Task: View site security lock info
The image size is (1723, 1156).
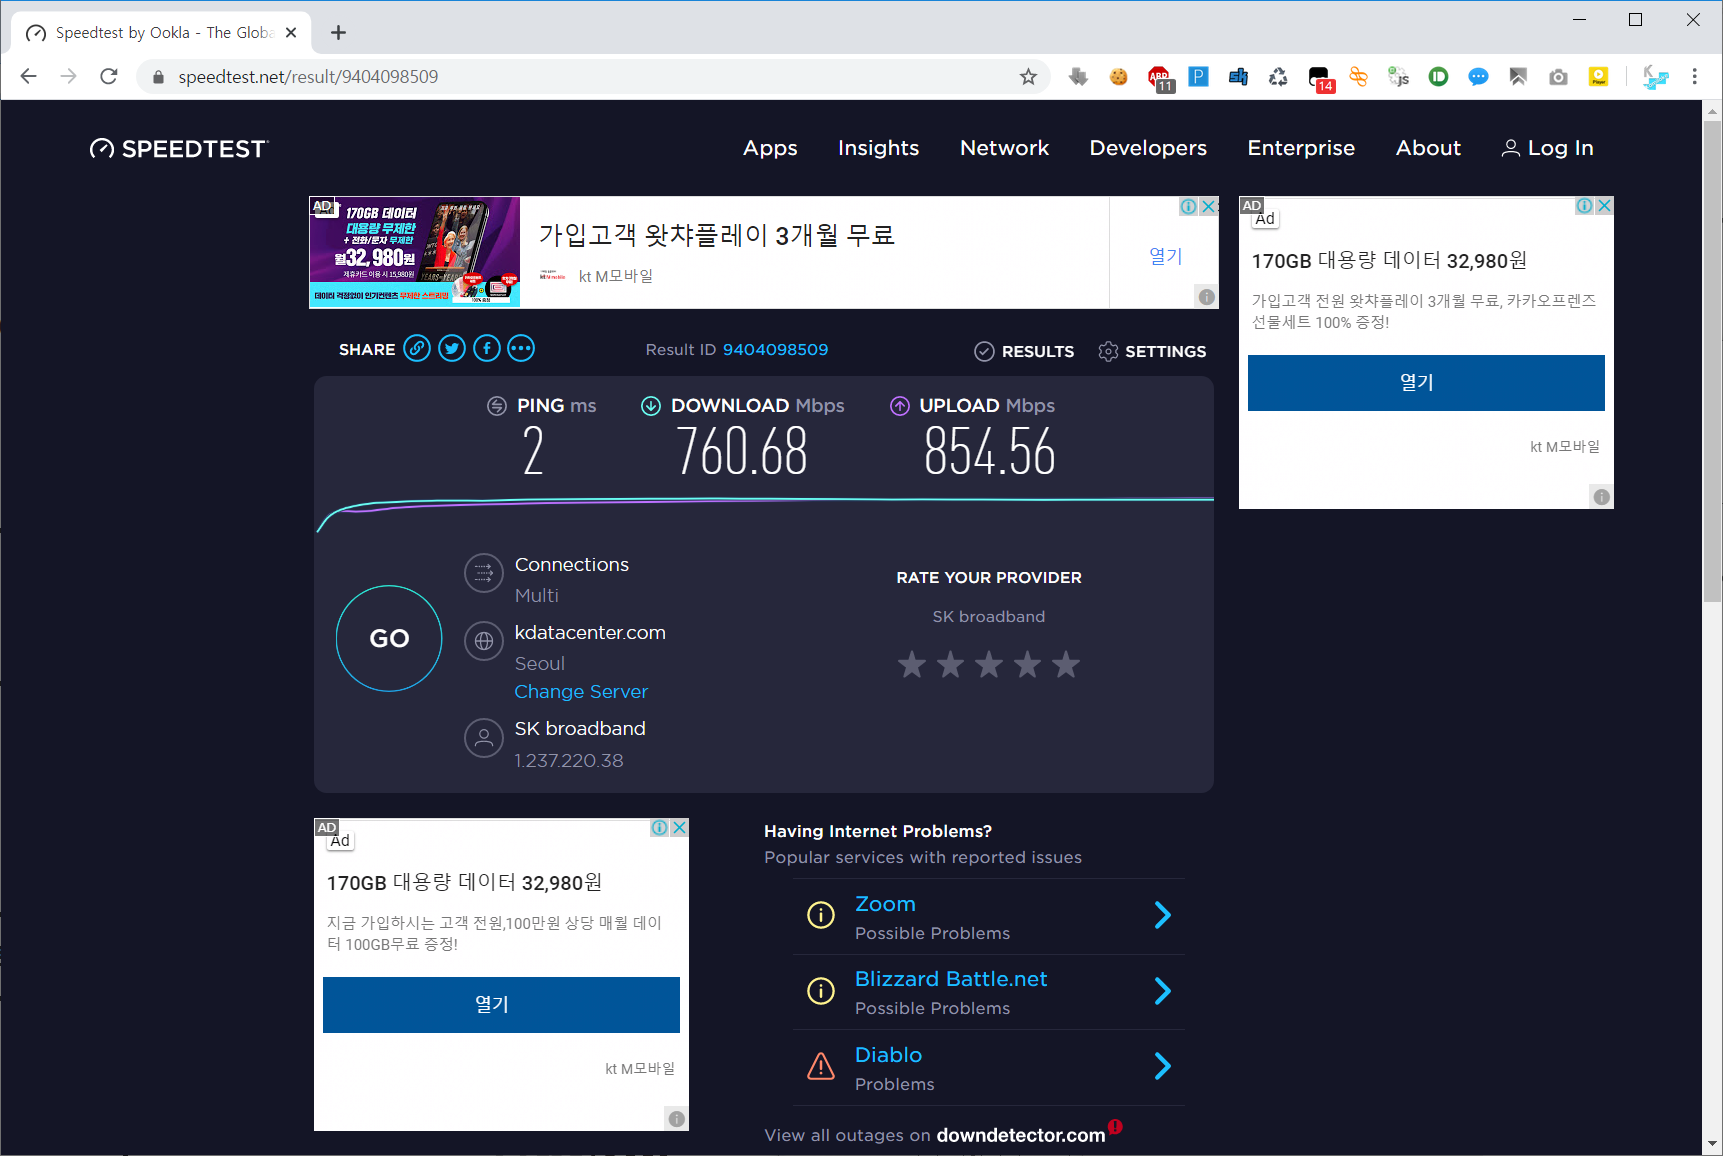Action: pos(158,77)
